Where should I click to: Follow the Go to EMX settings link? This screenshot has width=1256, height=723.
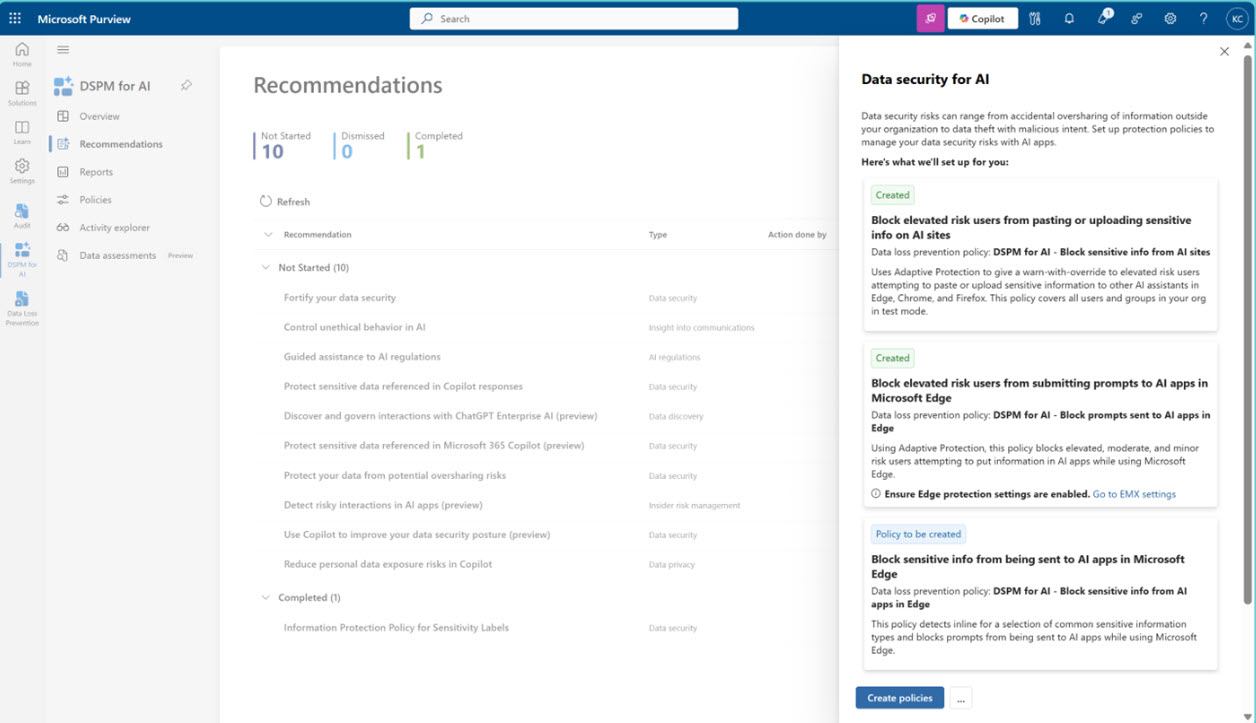point(1134,494)
